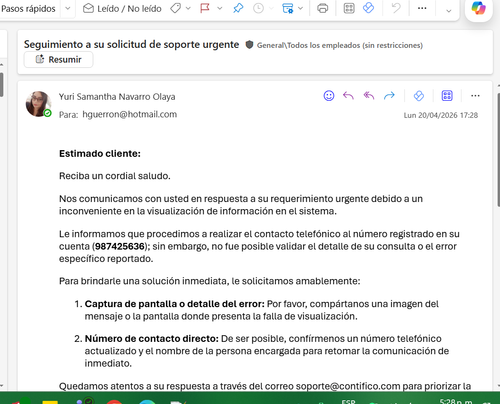500x404 pixels.
Task: Click the phone number 987425636
Action: click(x=120, y=246)
